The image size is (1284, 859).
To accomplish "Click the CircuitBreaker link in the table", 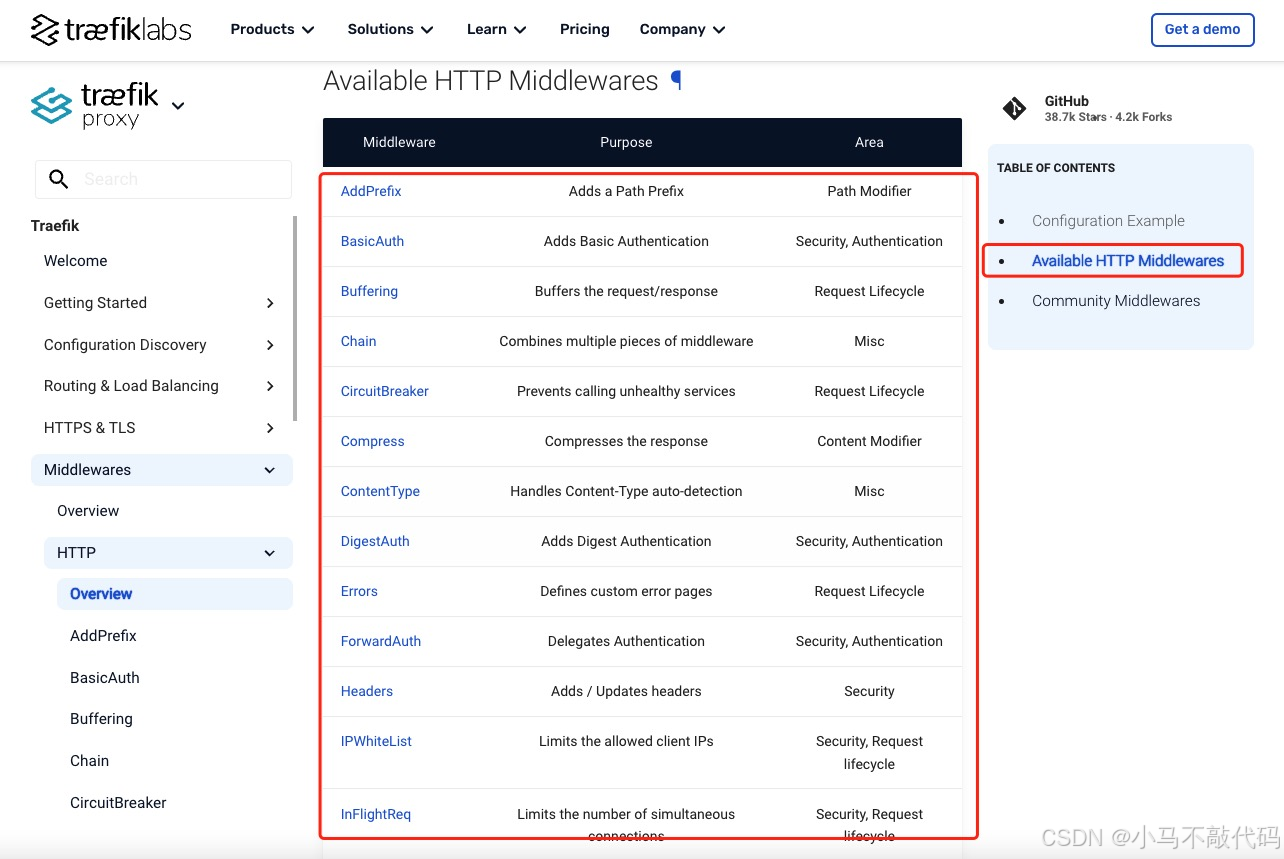I will (384, 391).
